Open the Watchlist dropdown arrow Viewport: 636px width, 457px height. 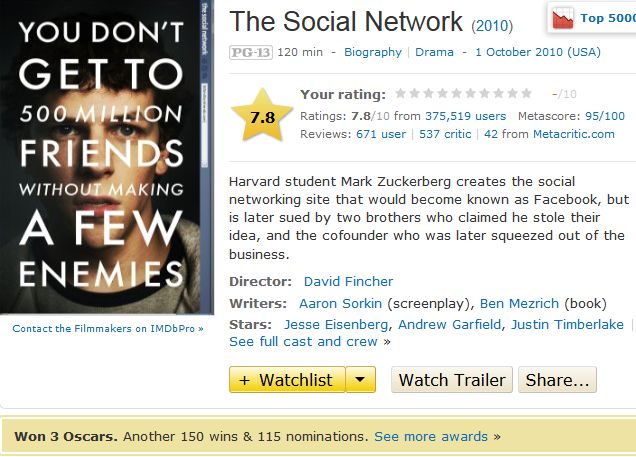point(362,380)
